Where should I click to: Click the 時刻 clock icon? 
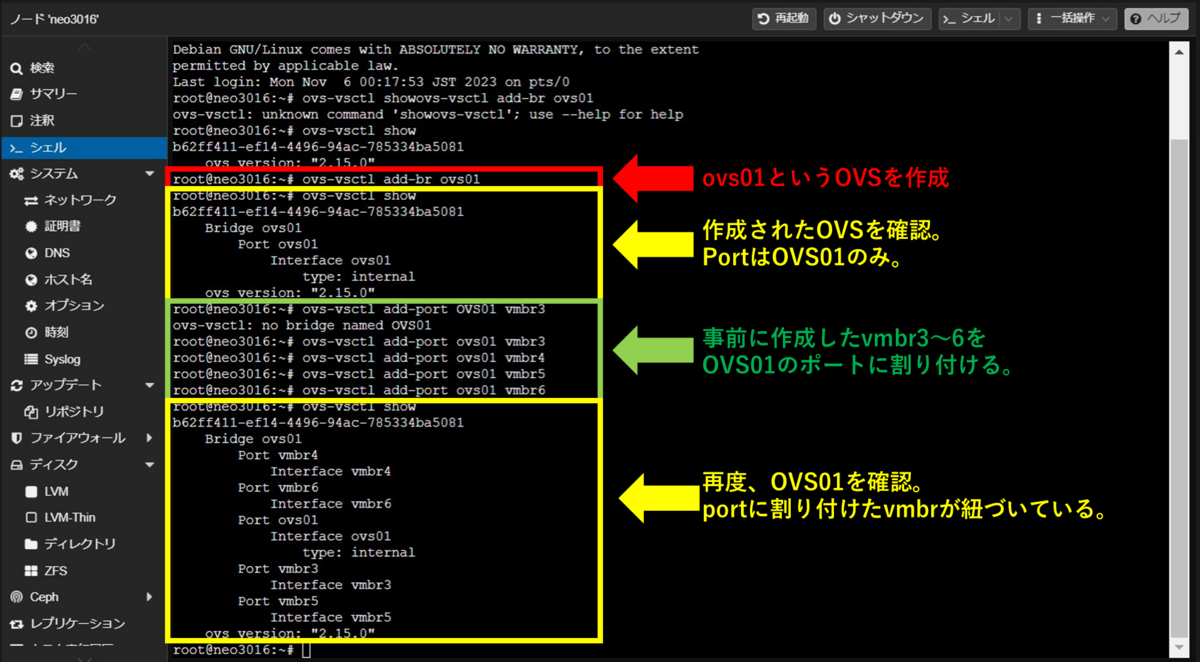[31, 333]
